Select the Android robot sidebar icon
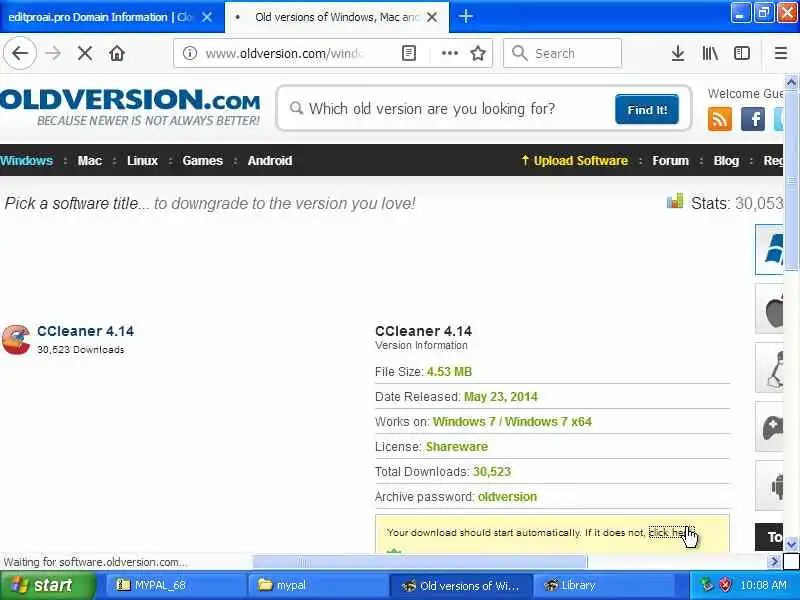 (x=769, y=486)
